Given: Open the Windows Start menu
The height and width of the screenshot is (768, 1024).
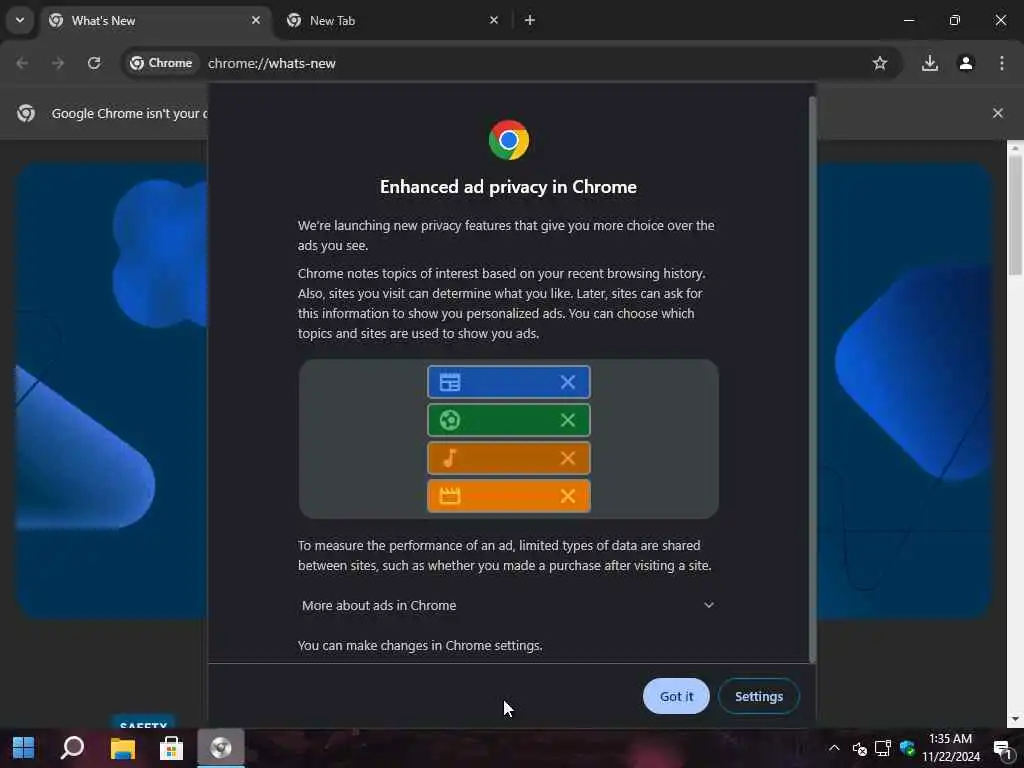Looking at the screenshot, I should pos(24,748).
